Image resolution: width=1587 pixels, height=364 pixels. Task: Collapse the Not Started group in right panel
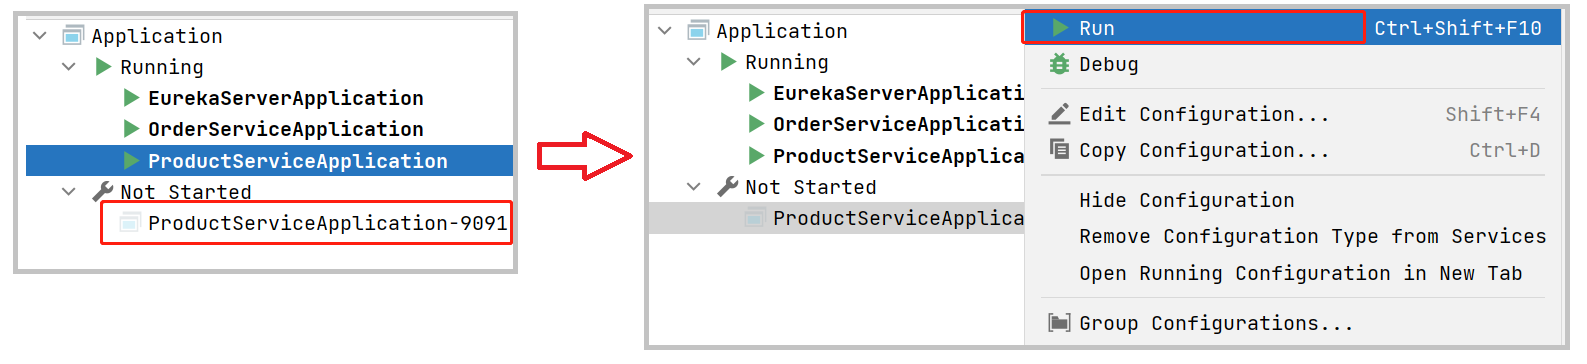pos(693,187)
